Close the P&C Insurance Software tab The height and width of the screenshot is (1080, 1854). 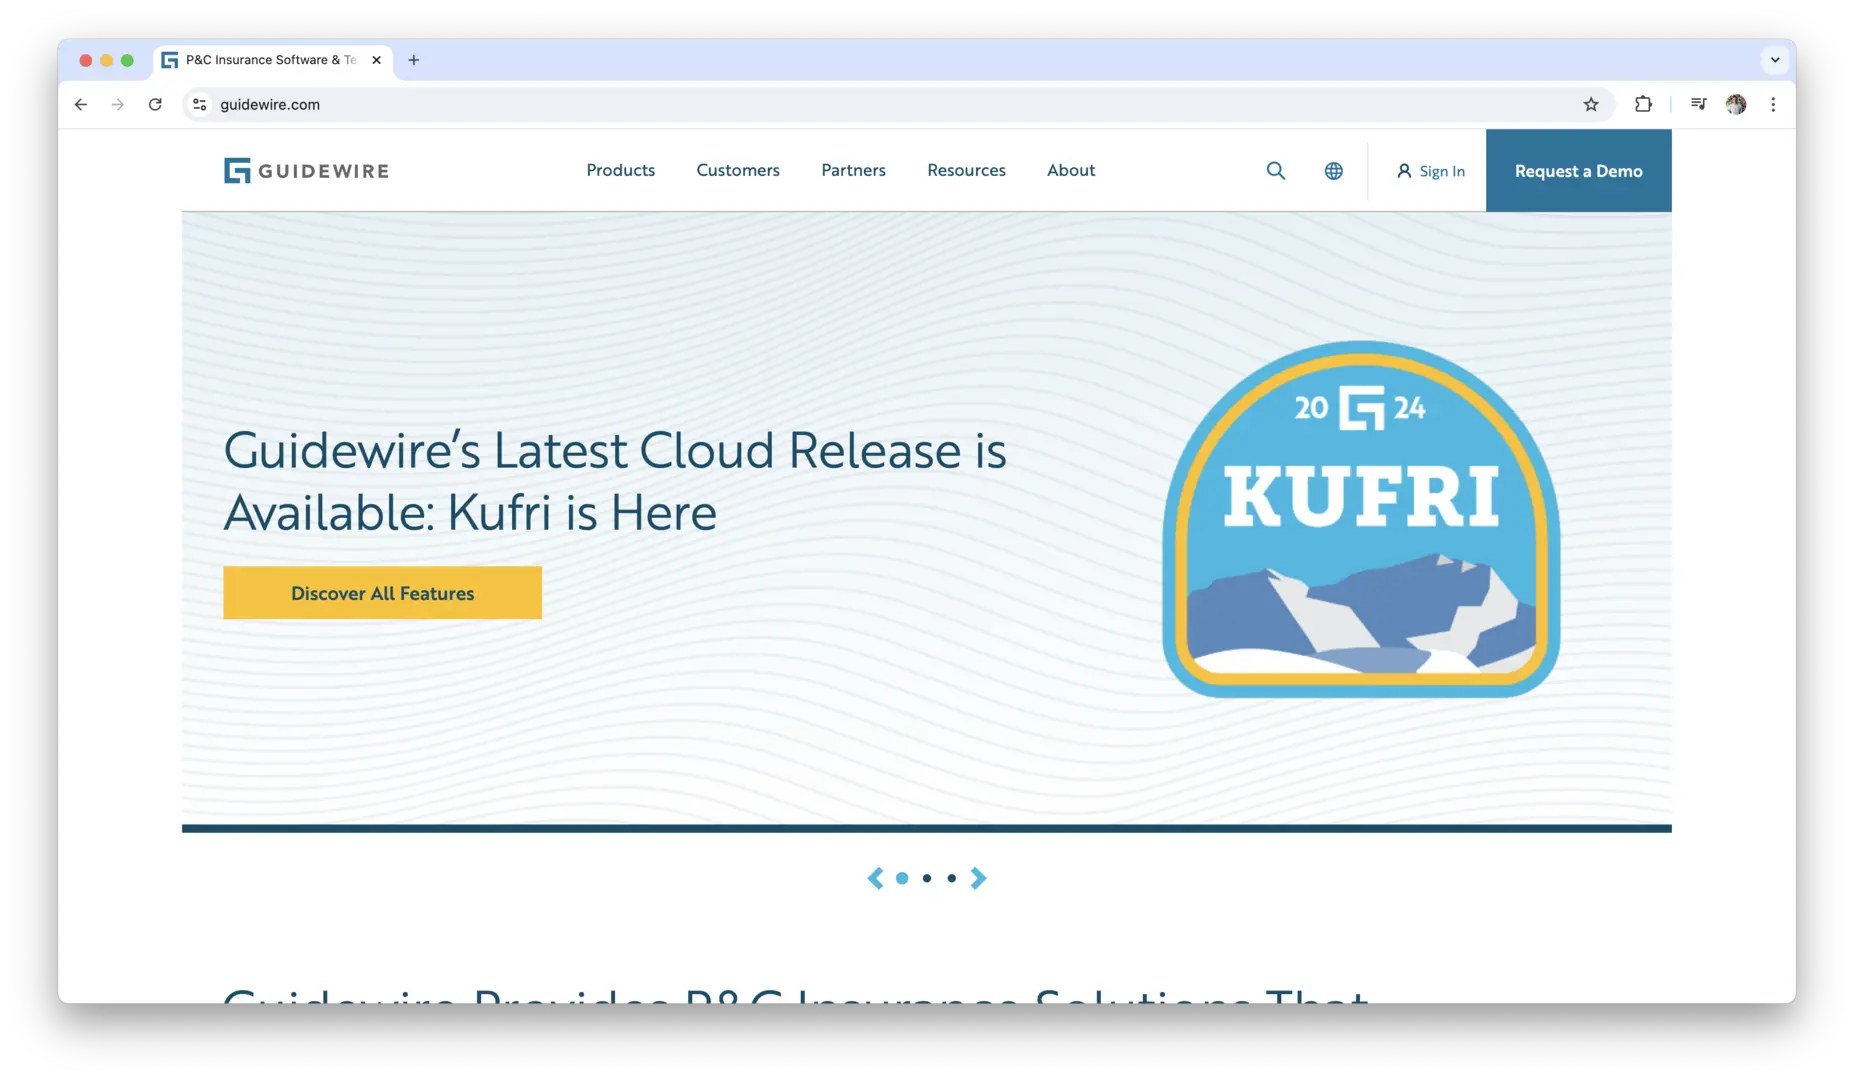376,60
